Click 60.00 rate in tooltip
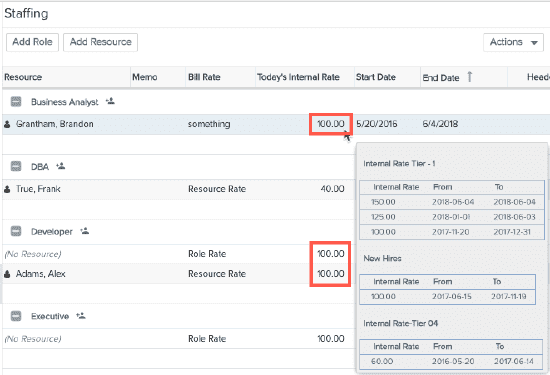This screenshot has height=375, width=550. [382, 361]
